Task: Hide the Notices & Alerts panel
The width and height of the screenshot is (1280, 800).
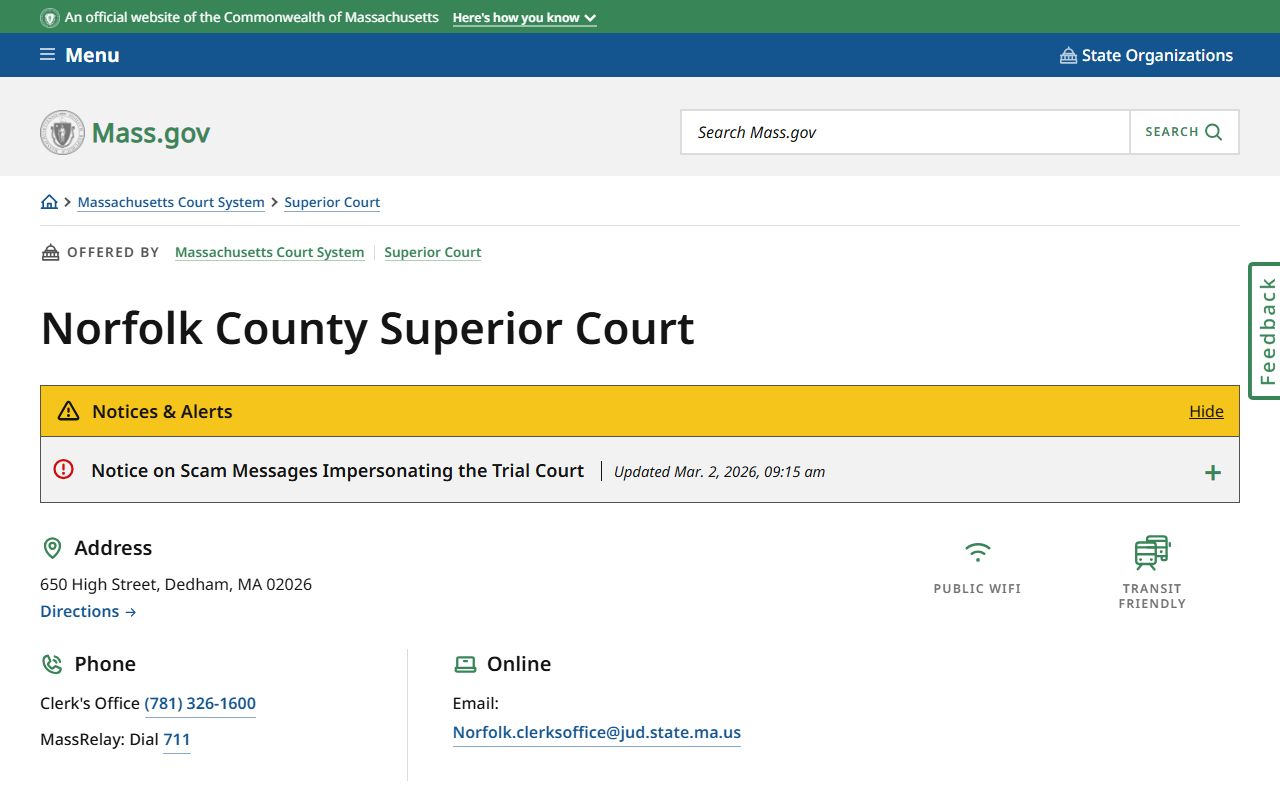Action: (1206, 411)
